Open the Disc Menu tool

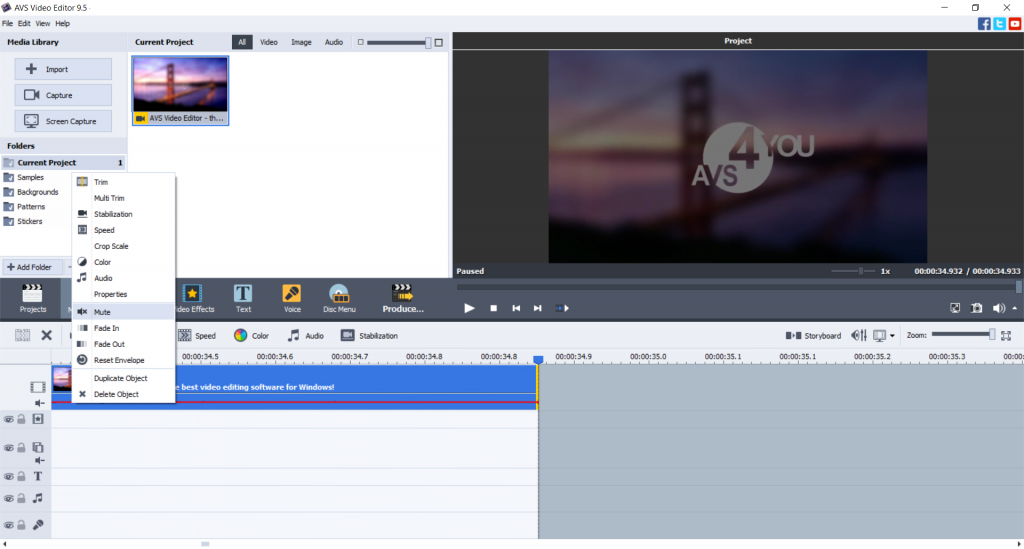tap(339, 297)
